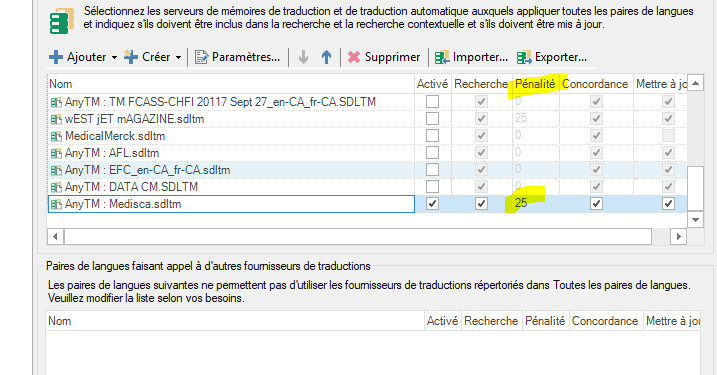
Task: Select the wEST jET mAGAZINE.sdltm row
Action: click(x=231, y=119)
